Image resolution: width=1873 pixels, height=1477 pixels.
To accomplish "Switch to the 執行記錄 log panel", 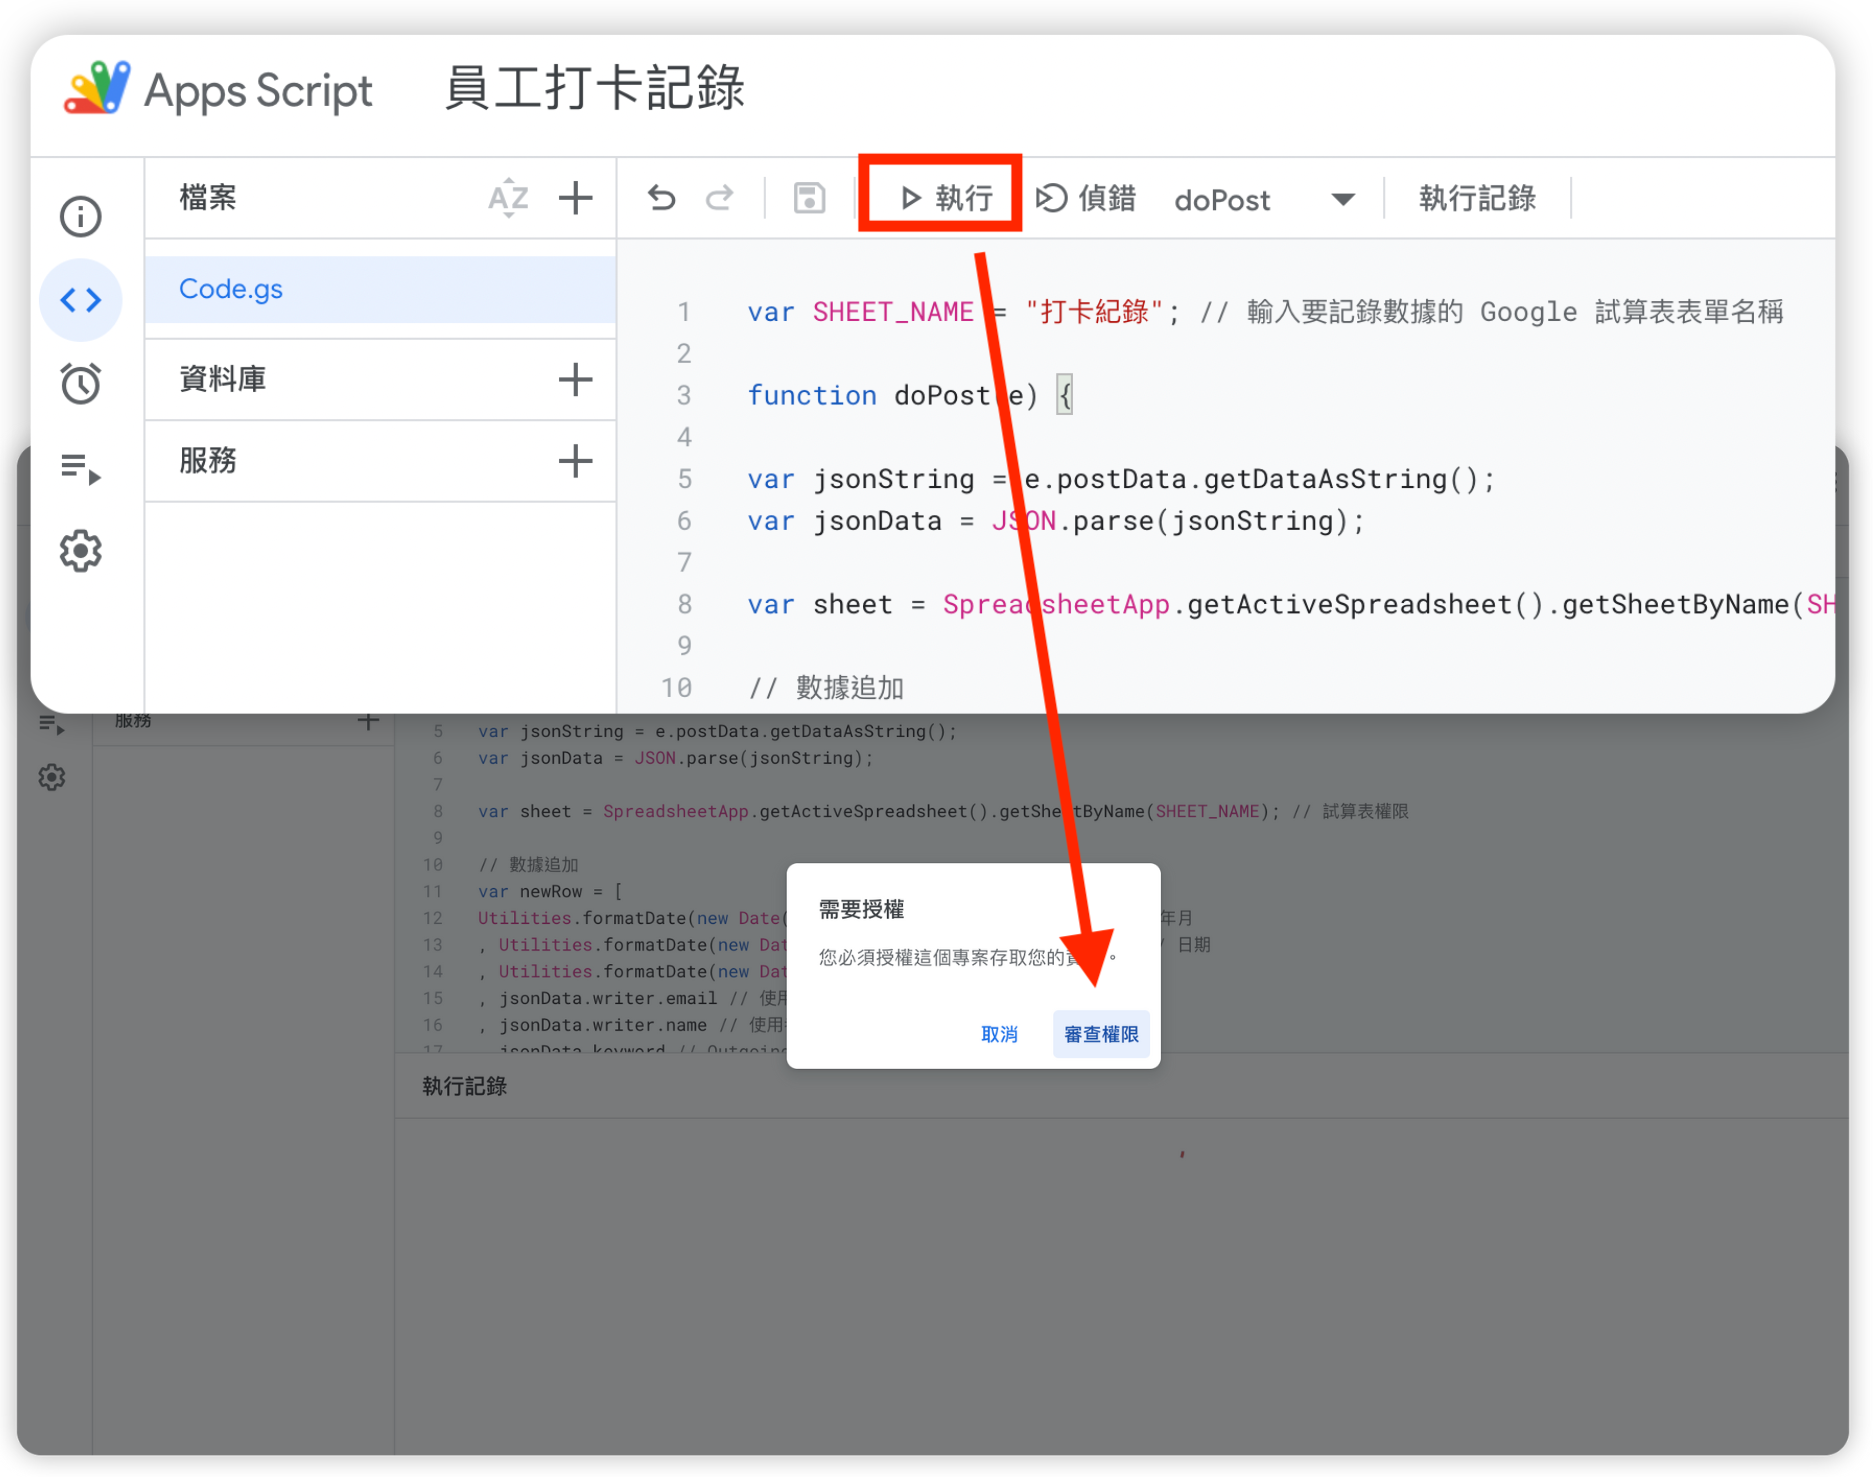I will tap(1477, 198).
